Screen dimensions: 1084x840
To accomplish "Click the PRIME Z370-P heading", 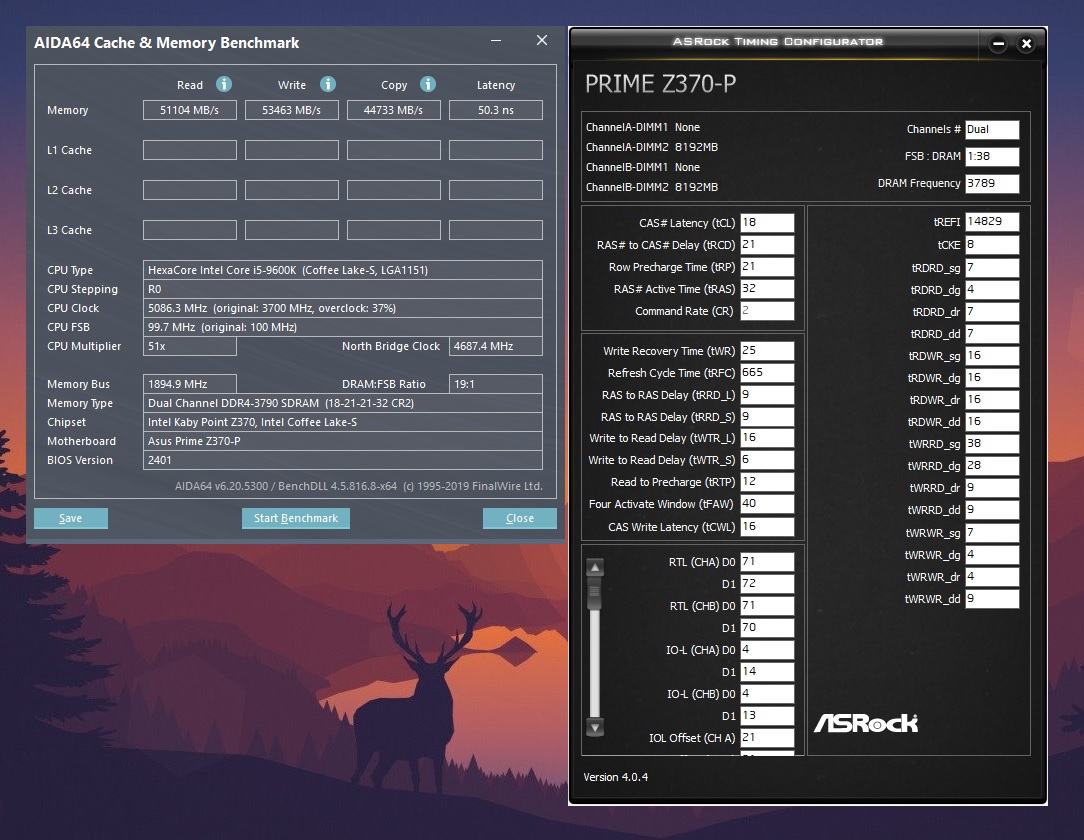I will pos(660,84).
